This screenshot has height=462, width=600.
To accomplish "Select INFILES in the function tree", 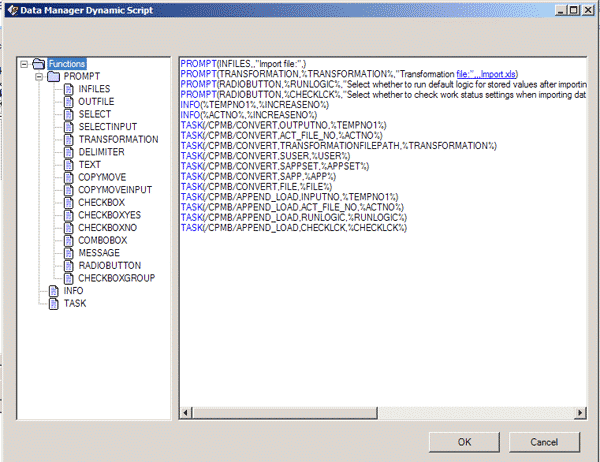I will tap(94, 89).
